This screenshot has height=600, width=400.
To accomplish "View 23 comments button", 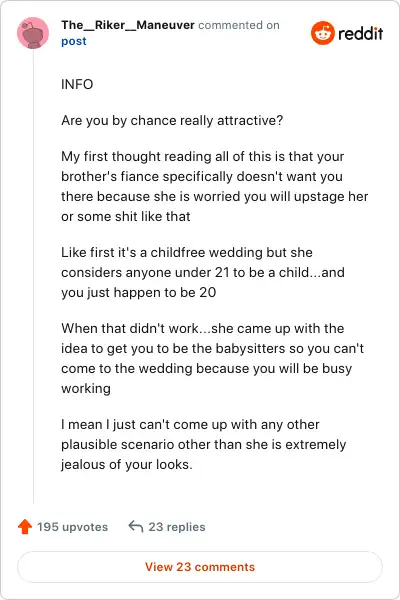I will pos(200,567).
